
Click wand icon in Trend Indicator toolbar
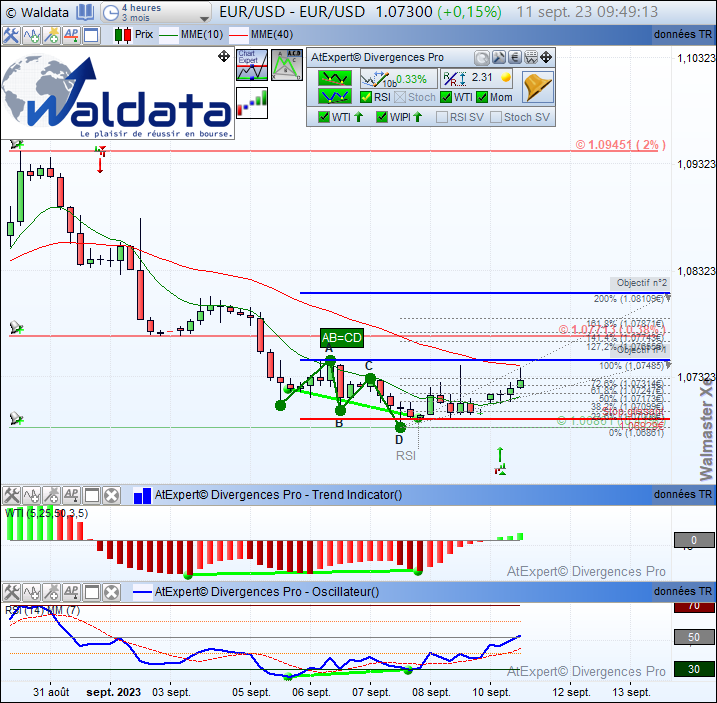tap(51, 495)
